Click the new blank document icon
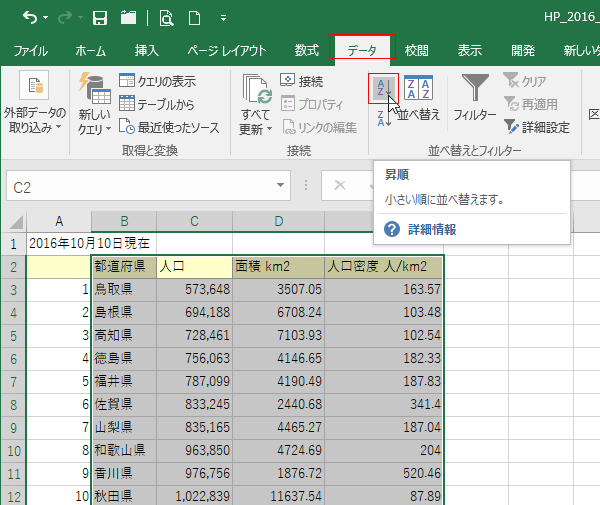 196,17
